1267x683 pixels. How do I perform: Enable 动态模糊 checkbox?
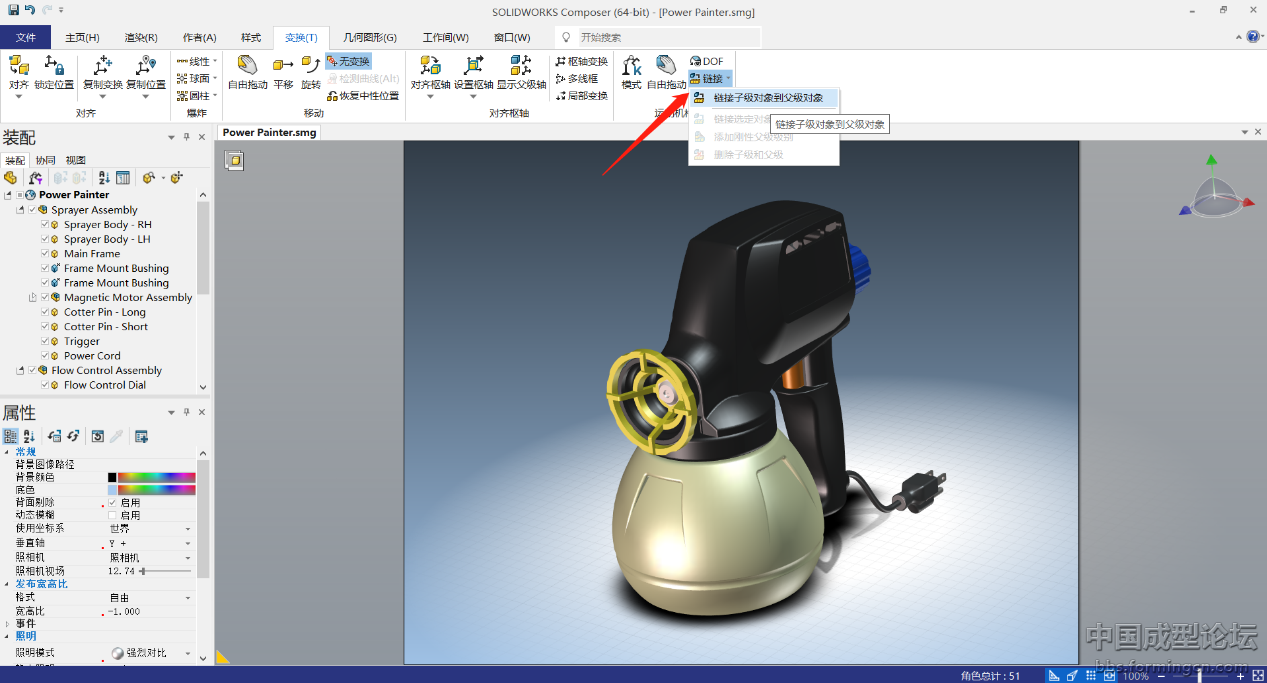113,515
